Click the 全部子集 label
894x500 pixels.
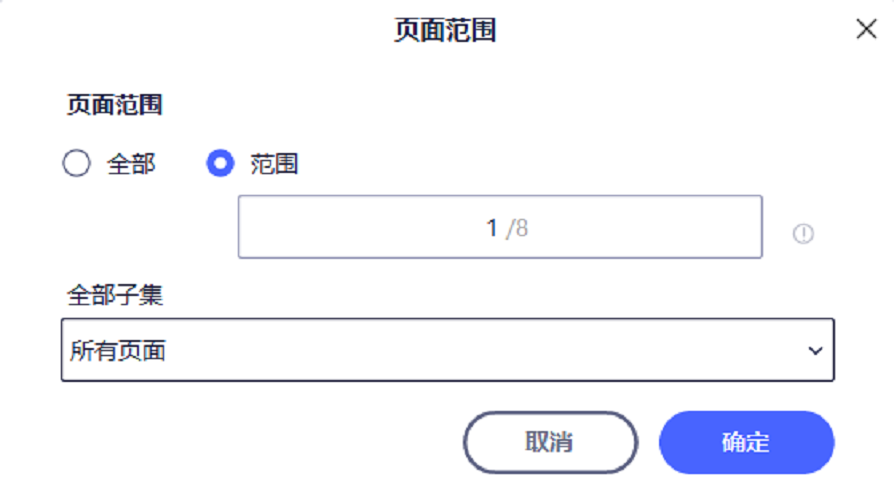pyautogui.click(x=114, y=295)
